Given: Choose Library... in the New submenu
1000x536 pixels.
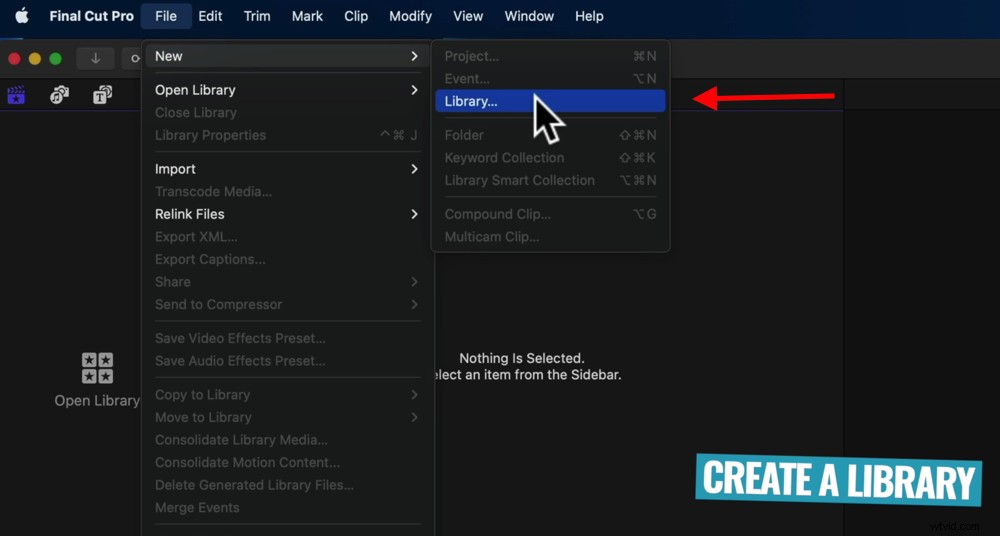Looking at the screenshot, I should point(550,101).
